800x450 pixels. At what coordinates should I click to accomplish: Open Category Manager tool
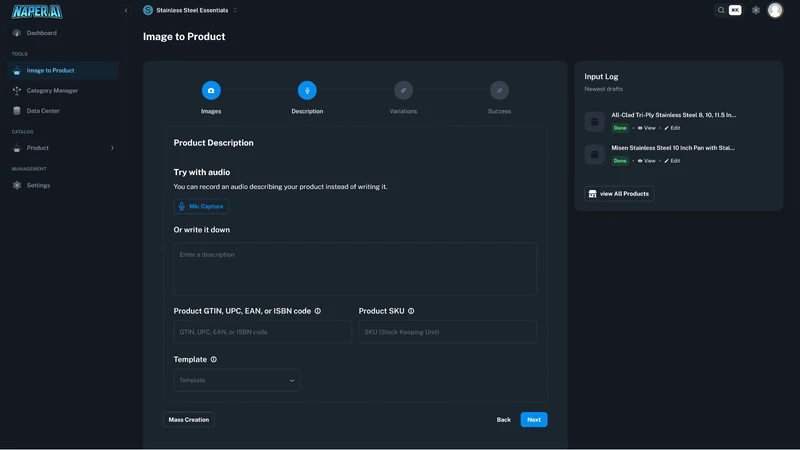click(x=52, y=90)
